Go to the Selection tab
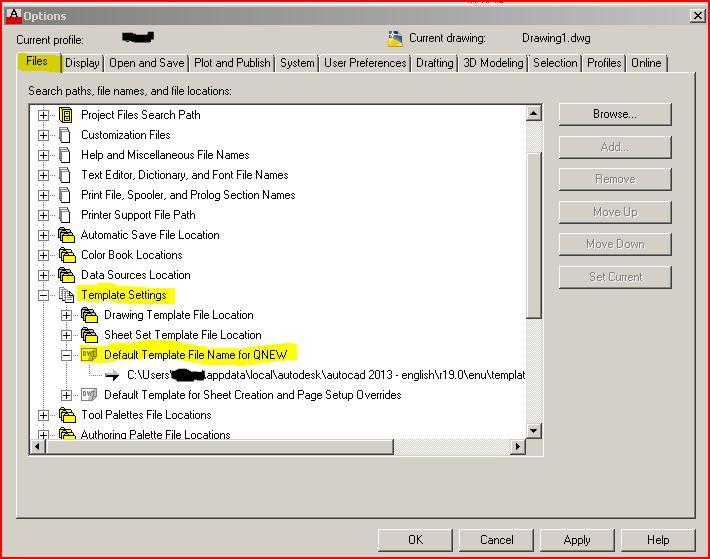Viewport: 710px width, 559px height. [x=555, y=63]
